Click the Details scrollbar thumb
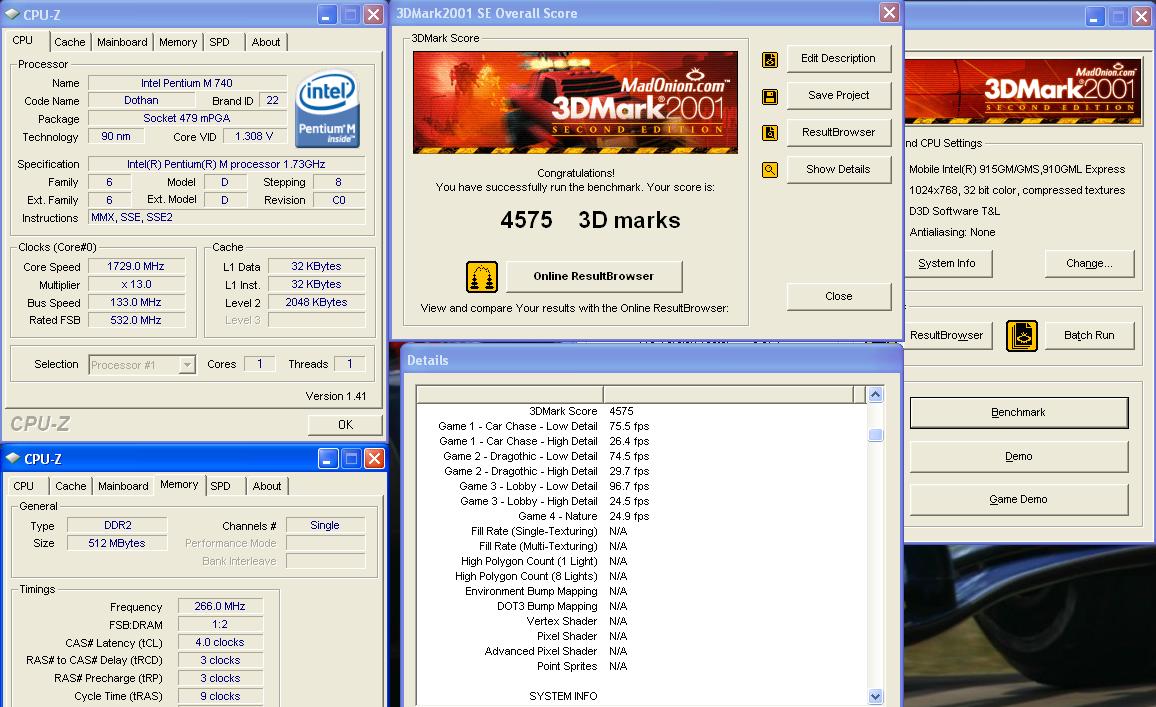This screenshot has height=707, width=1156. pos(875,435)
